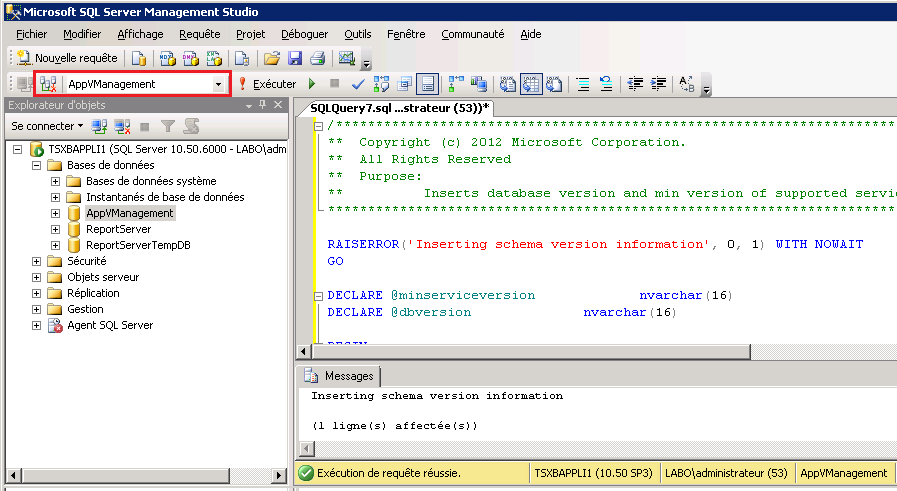Click the Object Explorer filter funnel
The width and height of the screenshot is (897, 491).
168,126
